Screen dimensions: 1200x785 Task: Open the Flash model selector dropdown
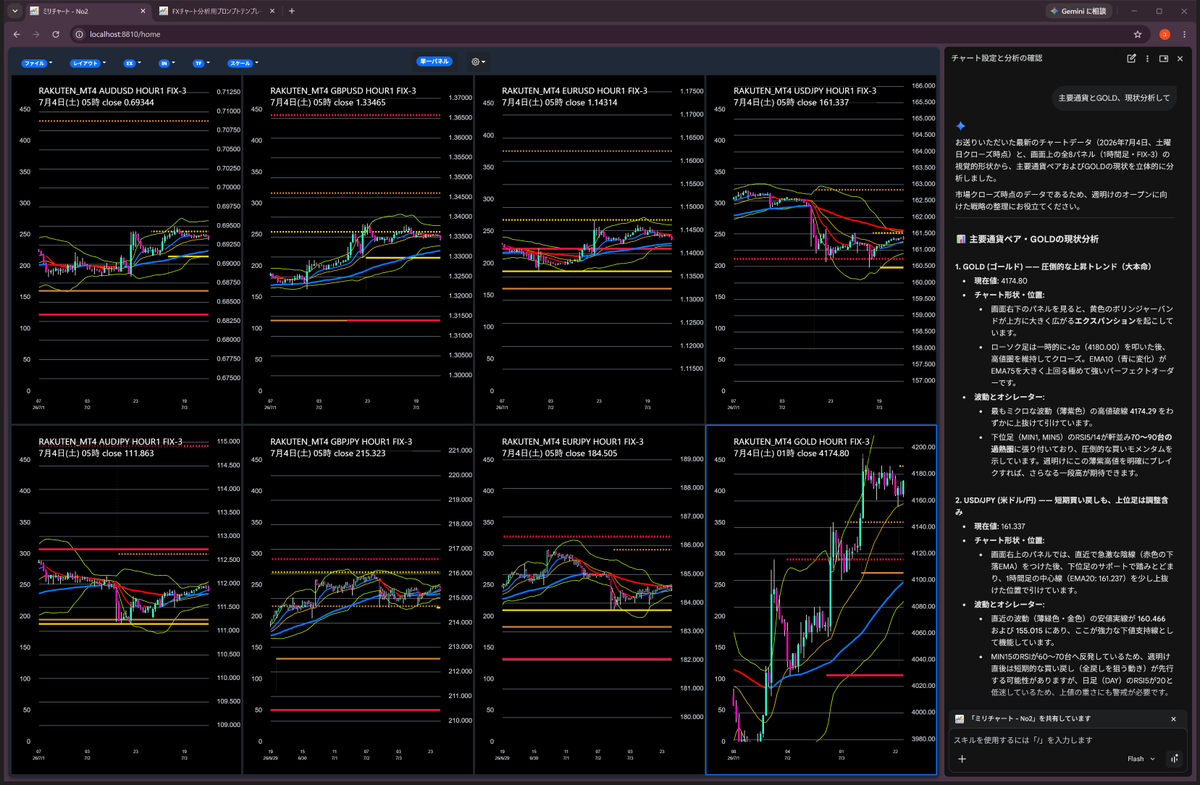pos(1140,759)
